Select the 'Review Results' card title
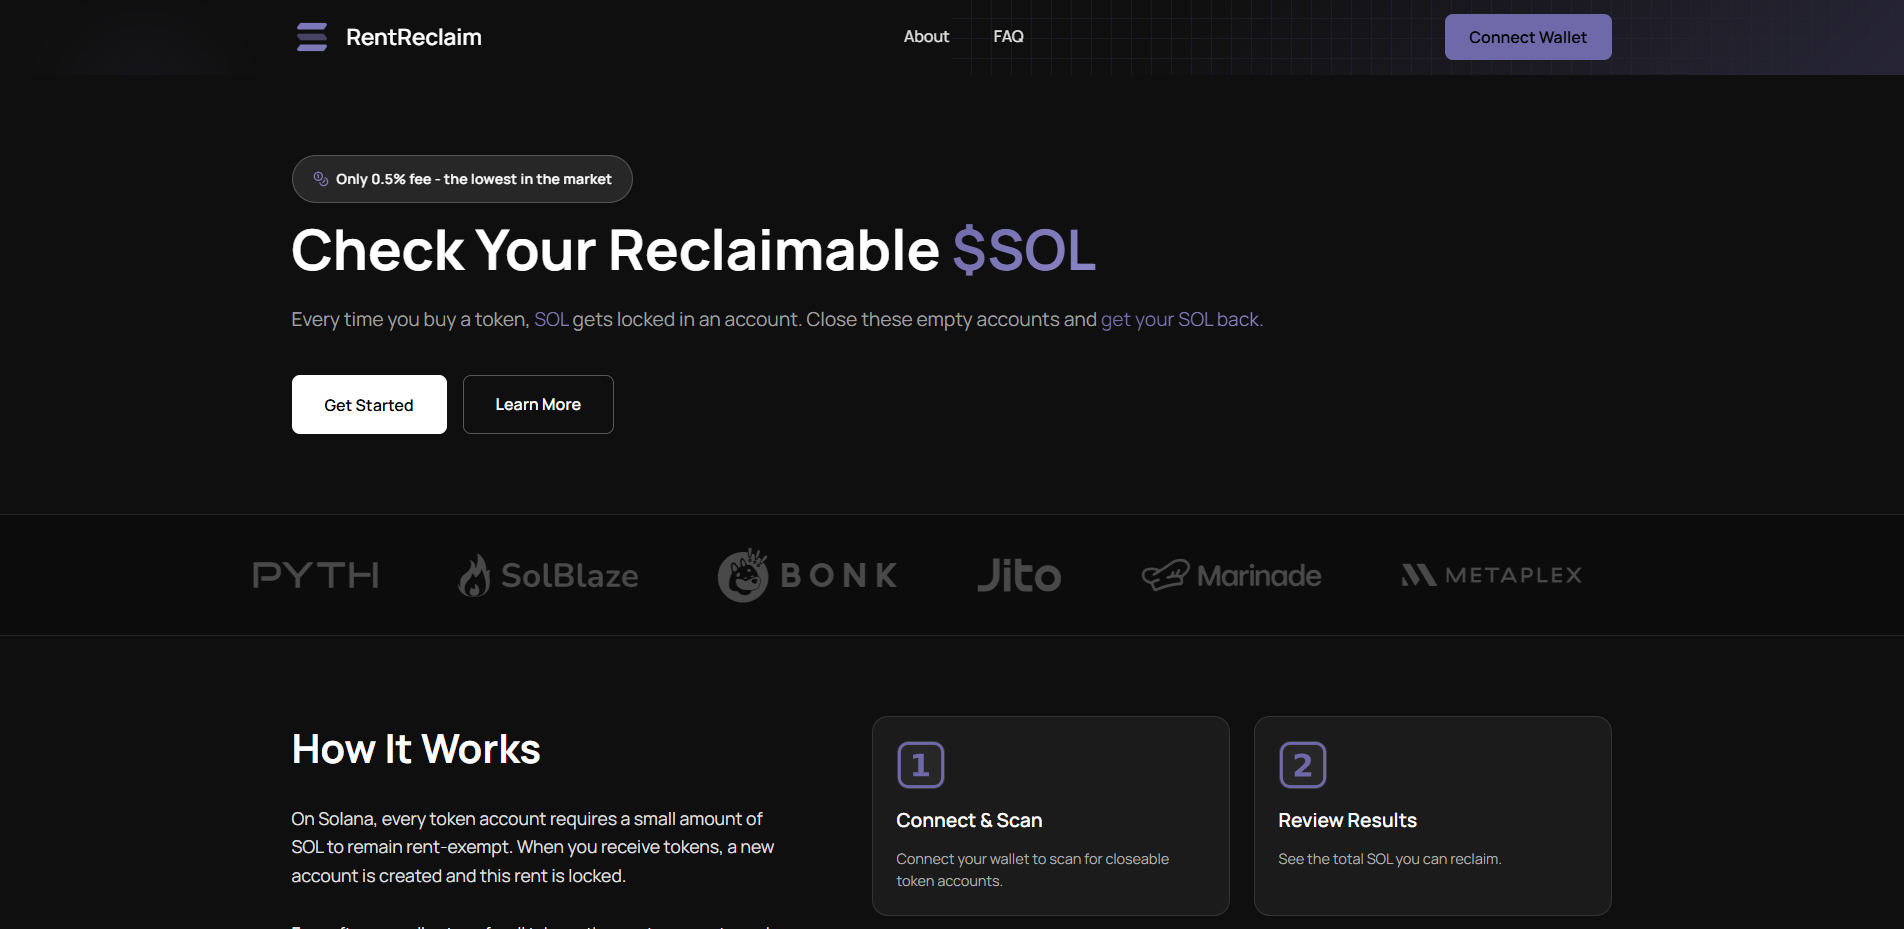The height and width of the screenshot is (929, 1904). (x=1347, y=820)
